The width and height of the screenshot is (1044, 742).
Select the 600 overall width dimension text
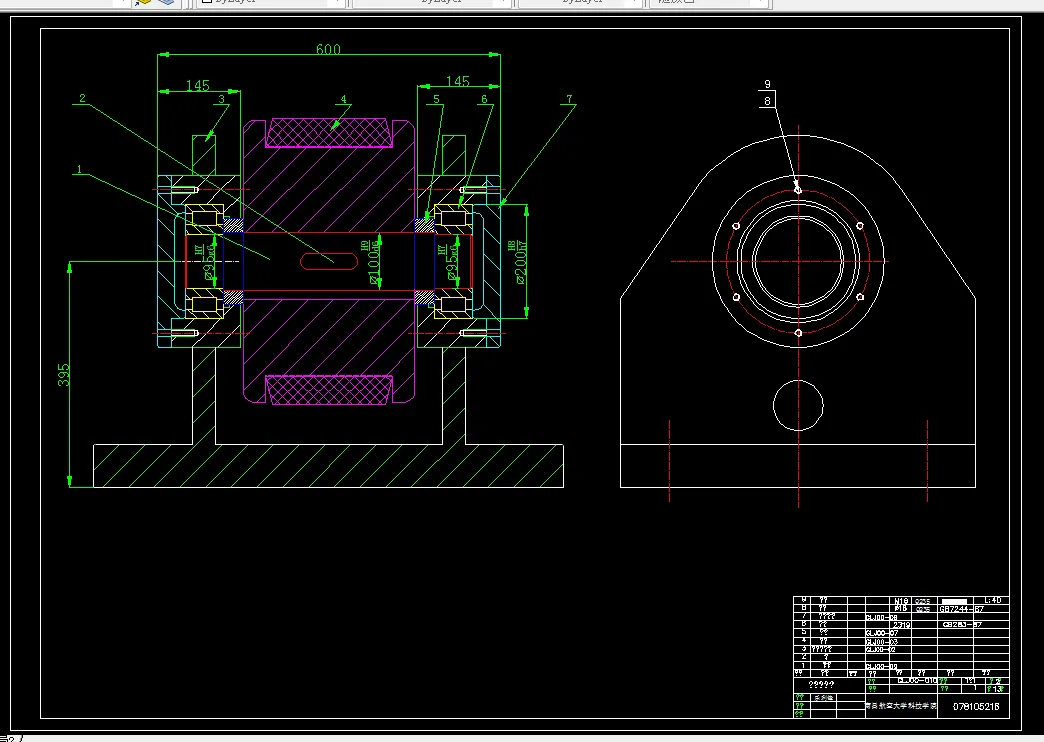(x=328, y=49)
